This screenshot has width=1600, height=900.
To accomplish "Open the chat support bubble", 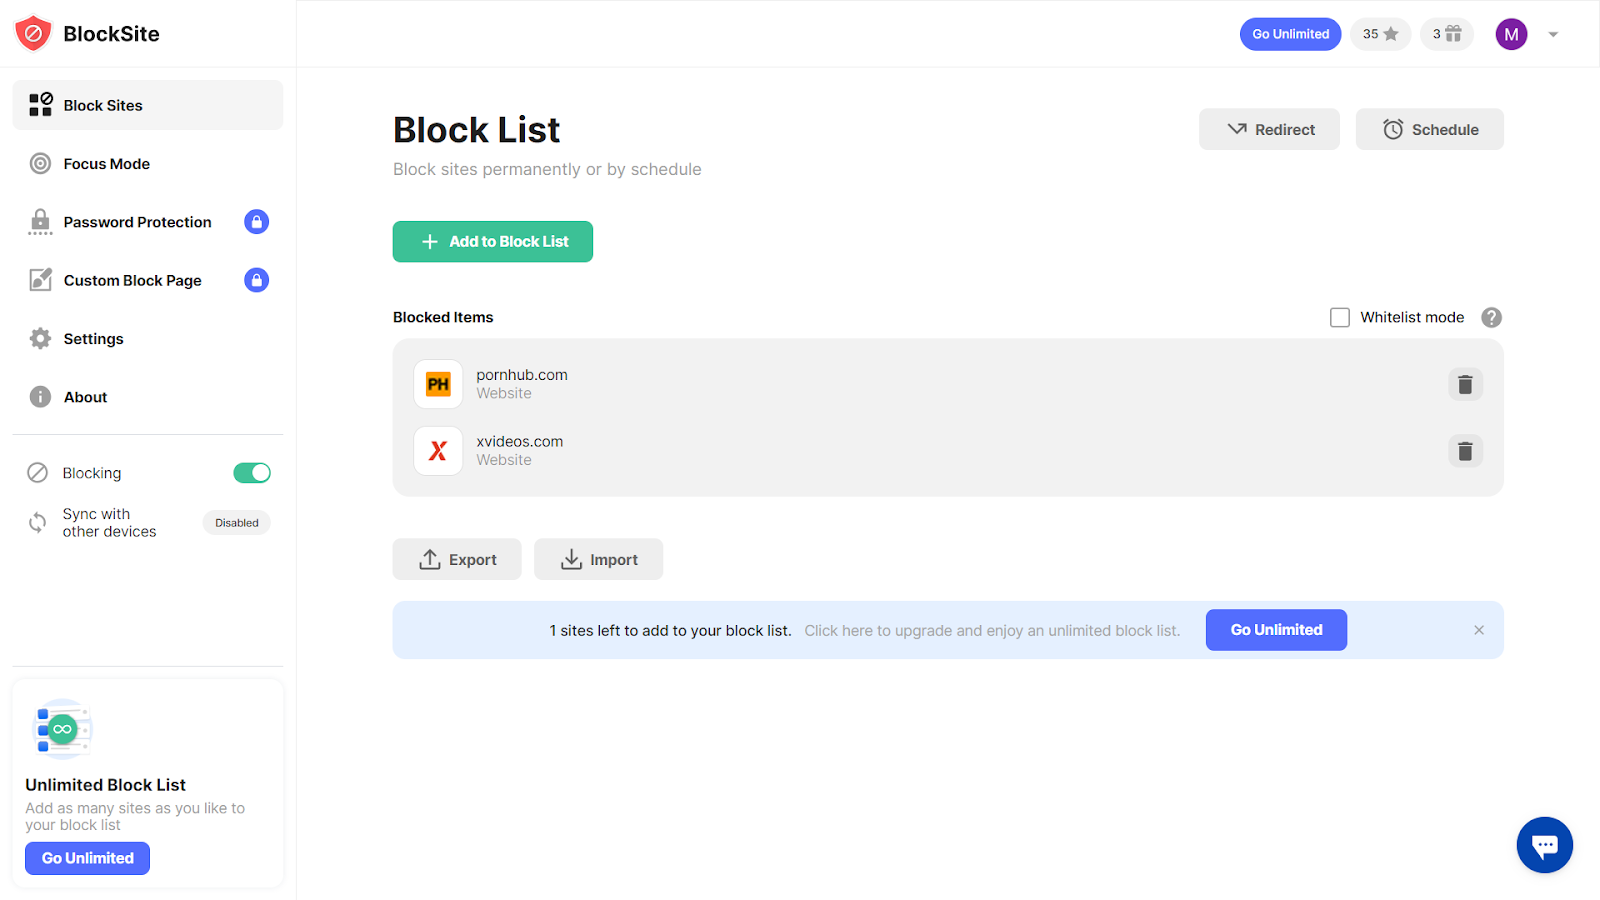I will [x=1544, y=844].
